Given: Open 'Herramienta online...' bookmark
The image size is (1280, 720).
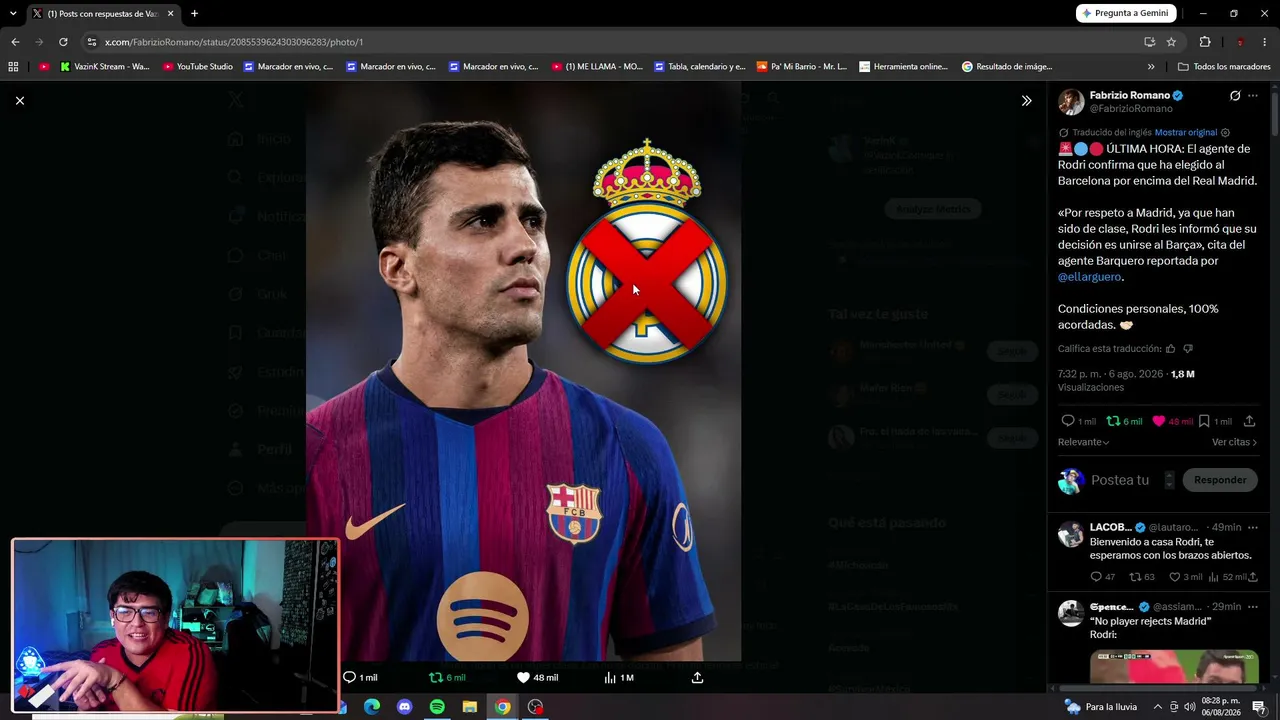Looking at the screenshot, I should tap(903, 67).
